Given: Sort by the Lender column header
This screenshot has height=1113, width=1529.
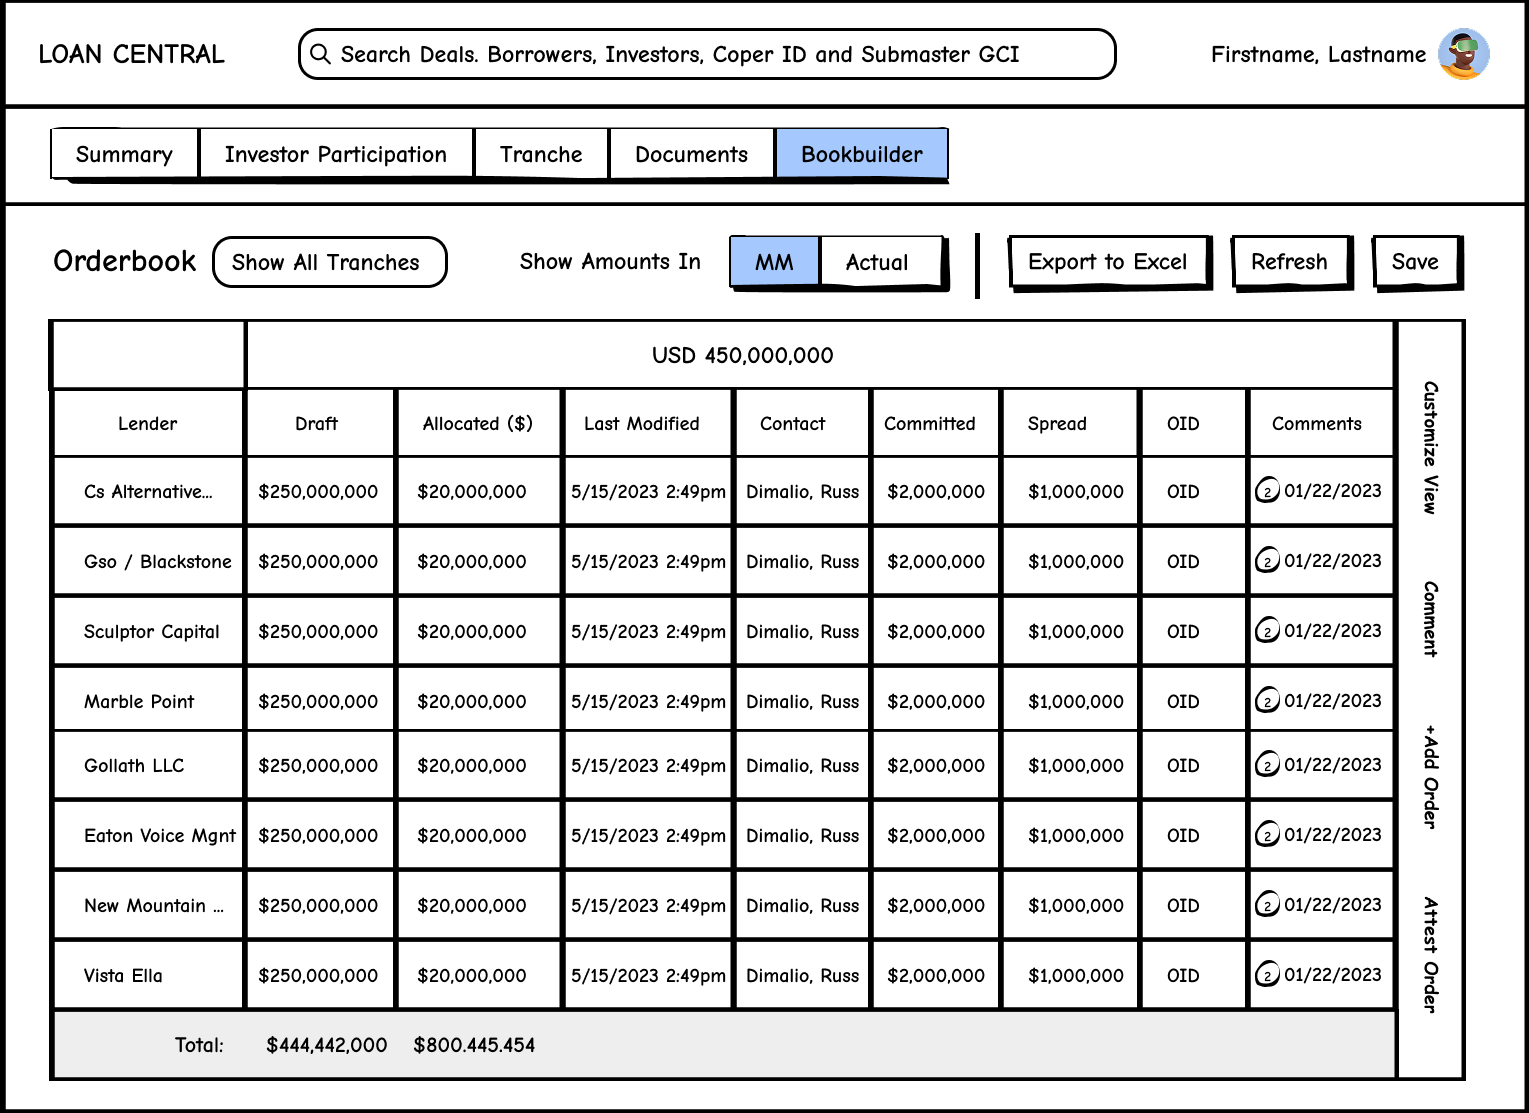Looking at the screenshot, I should [x=148, y=423].
